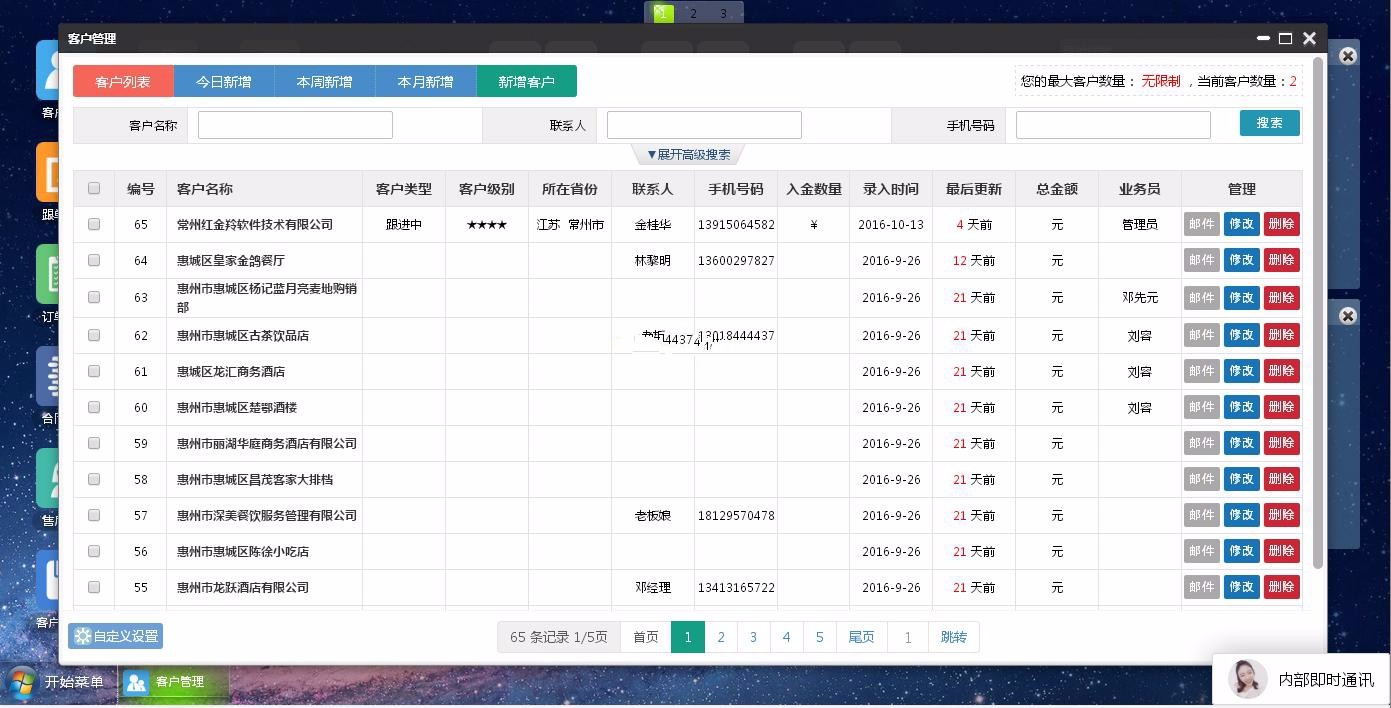Check the row for customer 62

[x=94, y=335]
